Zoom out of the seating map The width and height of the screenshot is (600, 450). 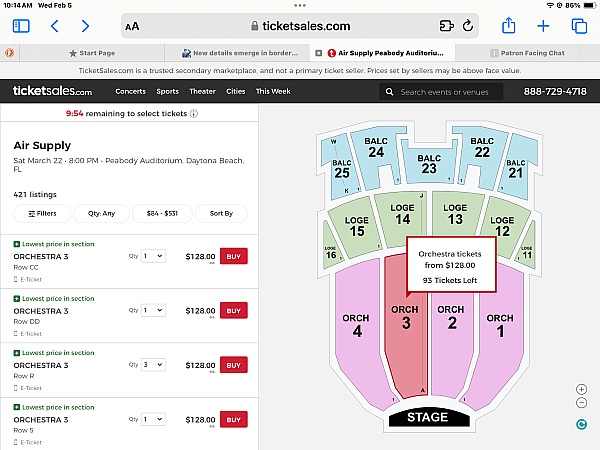coord(581,403)
